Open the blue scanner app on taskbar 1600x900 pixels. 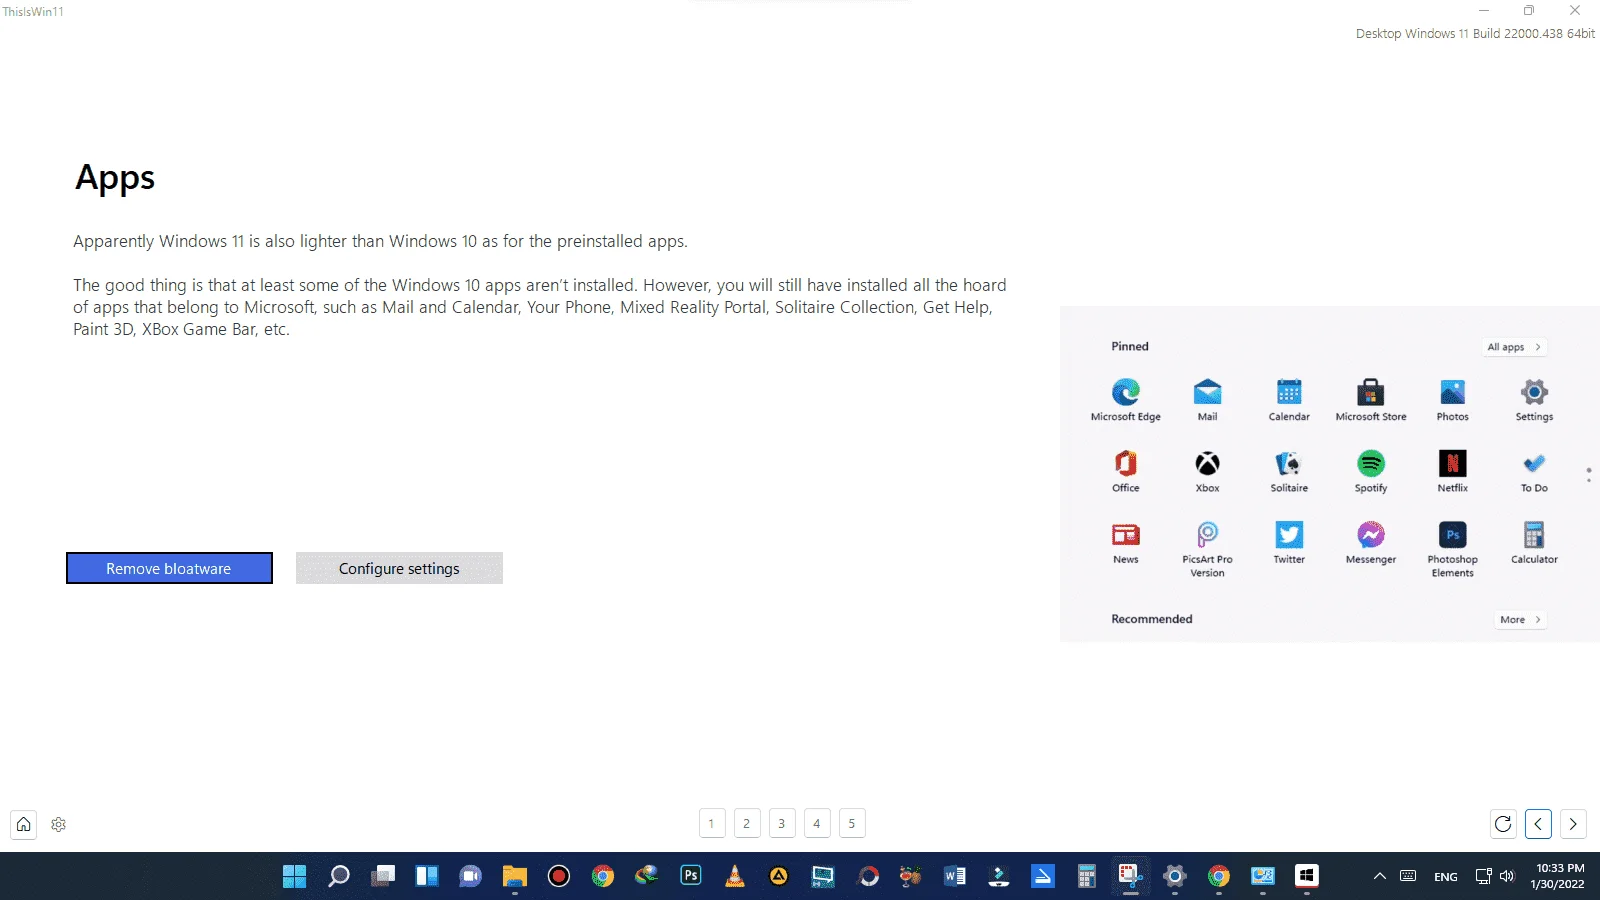pyautogui.click(x=1043, y=876)
